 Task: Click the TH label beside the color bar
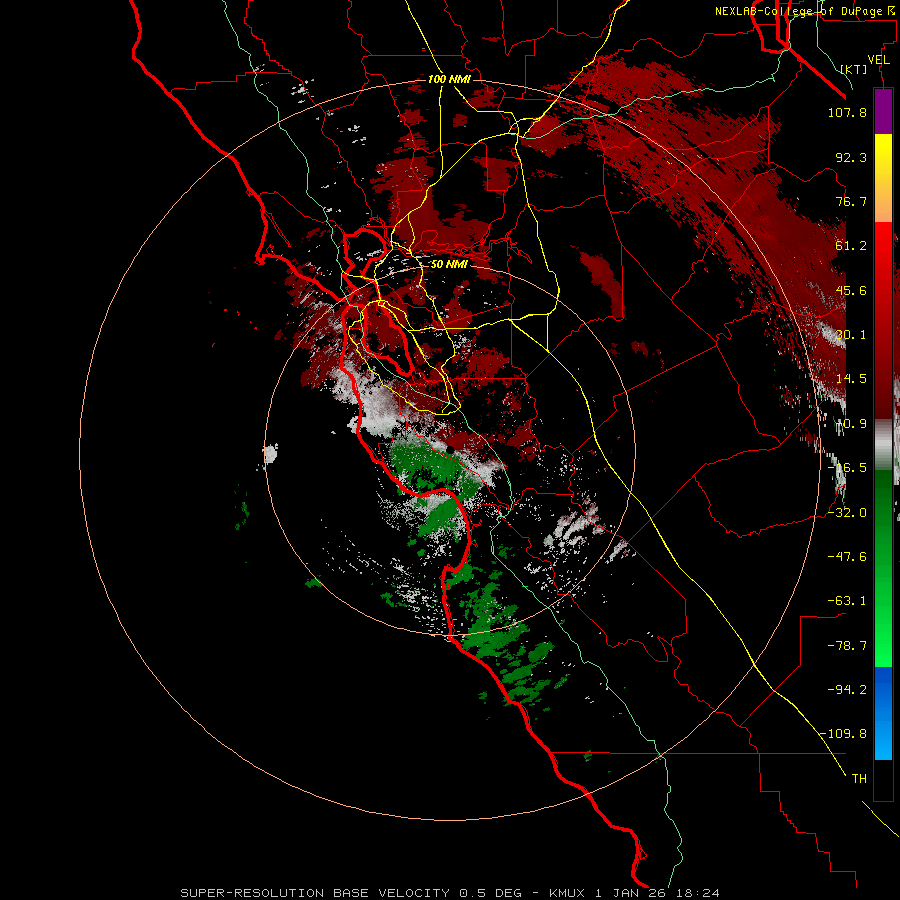click(859, 779)
